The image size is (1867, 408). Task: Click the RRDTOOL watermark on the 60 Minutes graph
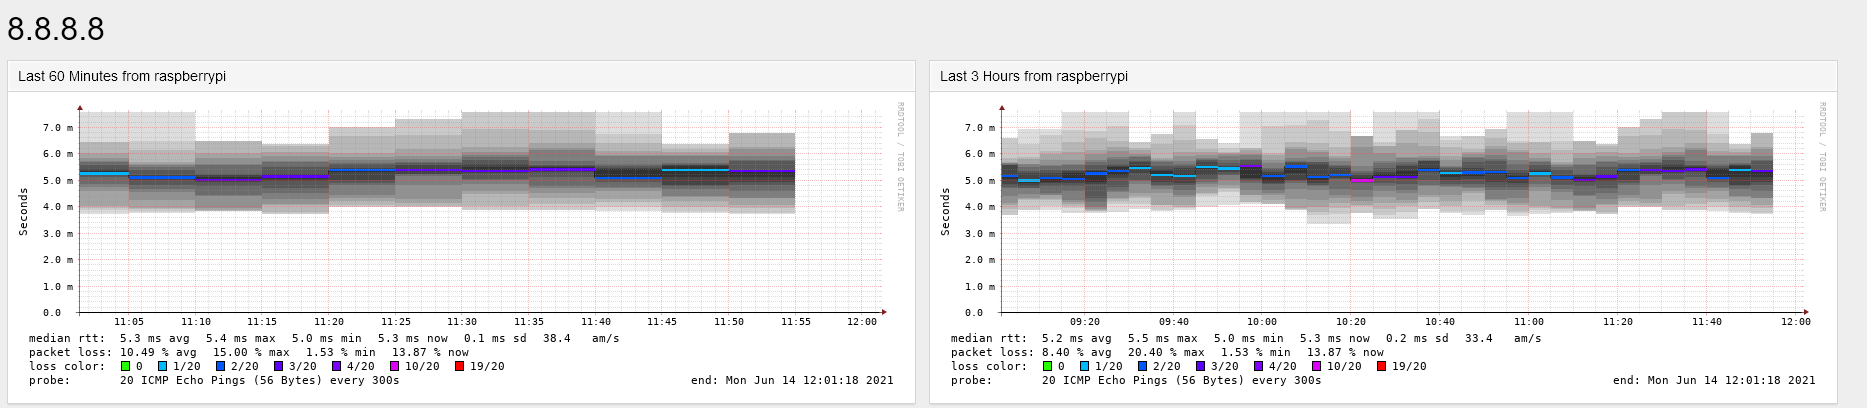coord(900,155)
